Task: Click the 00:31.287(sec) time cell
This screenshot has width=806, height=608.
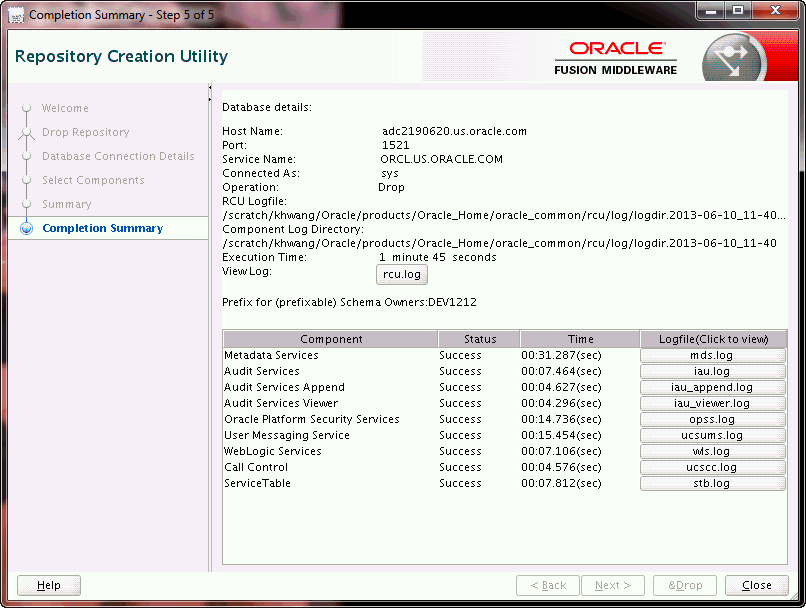Action: pos(561,355)
